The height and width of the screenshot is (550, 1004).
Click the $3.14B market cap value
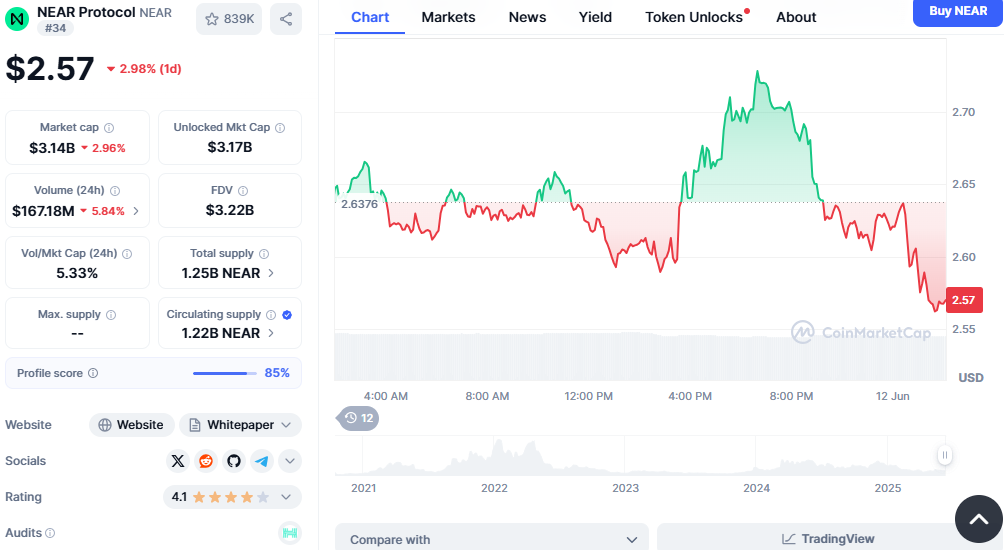[52, 148]
